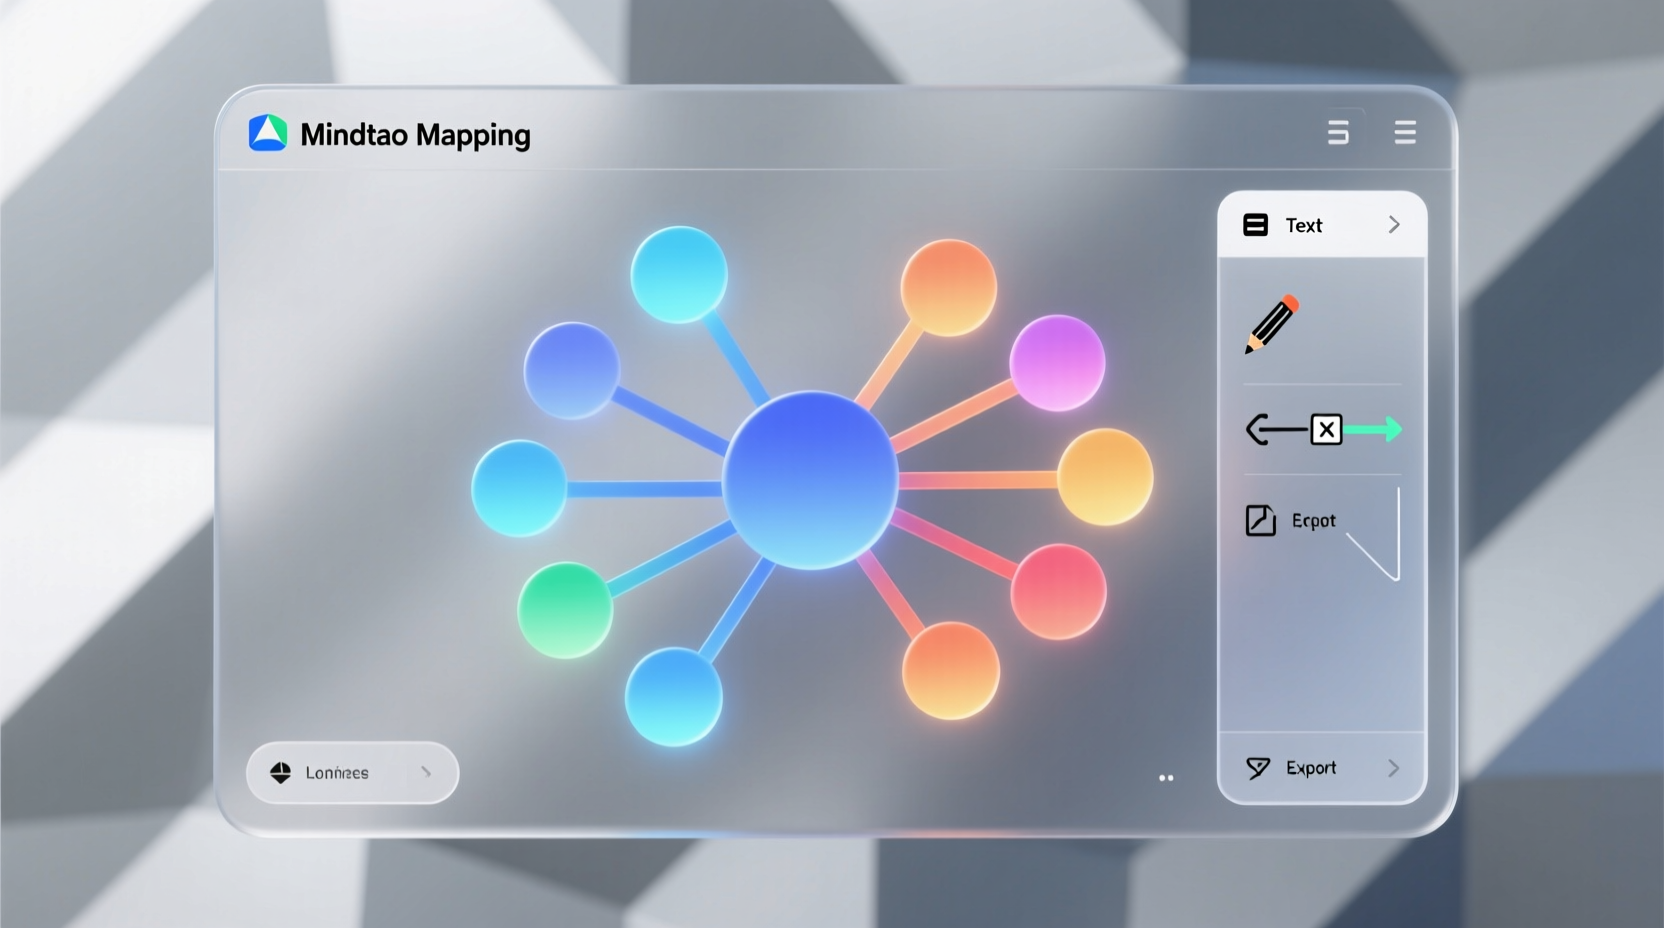The image size is (1664, 928).
Task: Click the "Mindtao Mapping" title text
Action: 415,135
